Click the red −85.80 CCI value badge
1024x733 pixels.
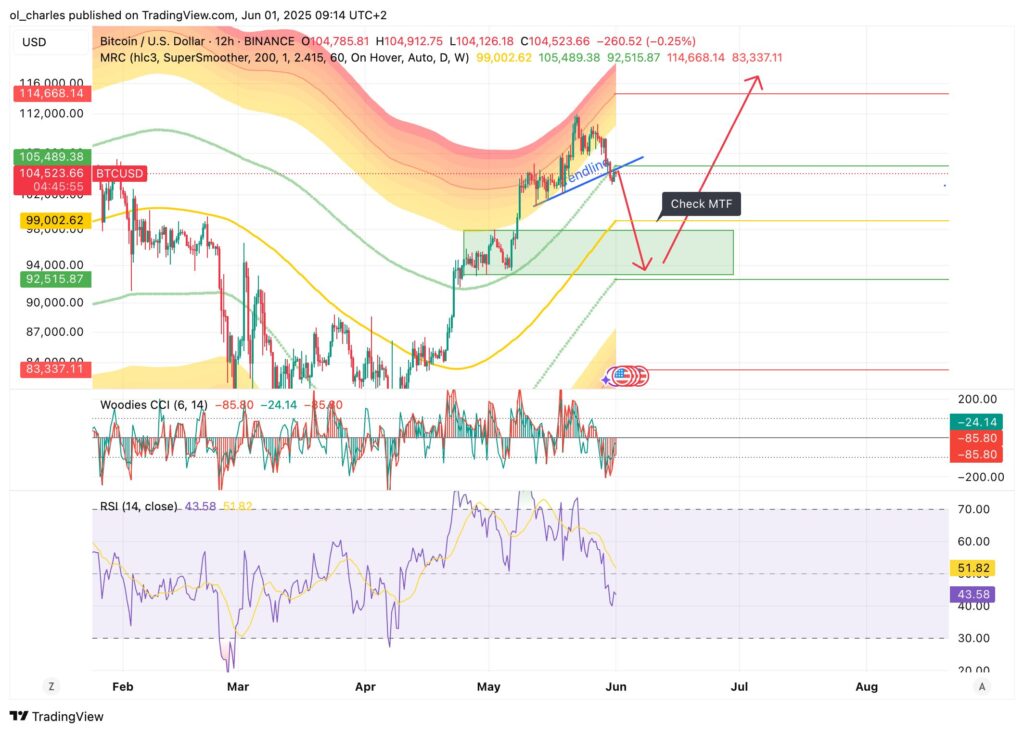click(x=975, y=436)
